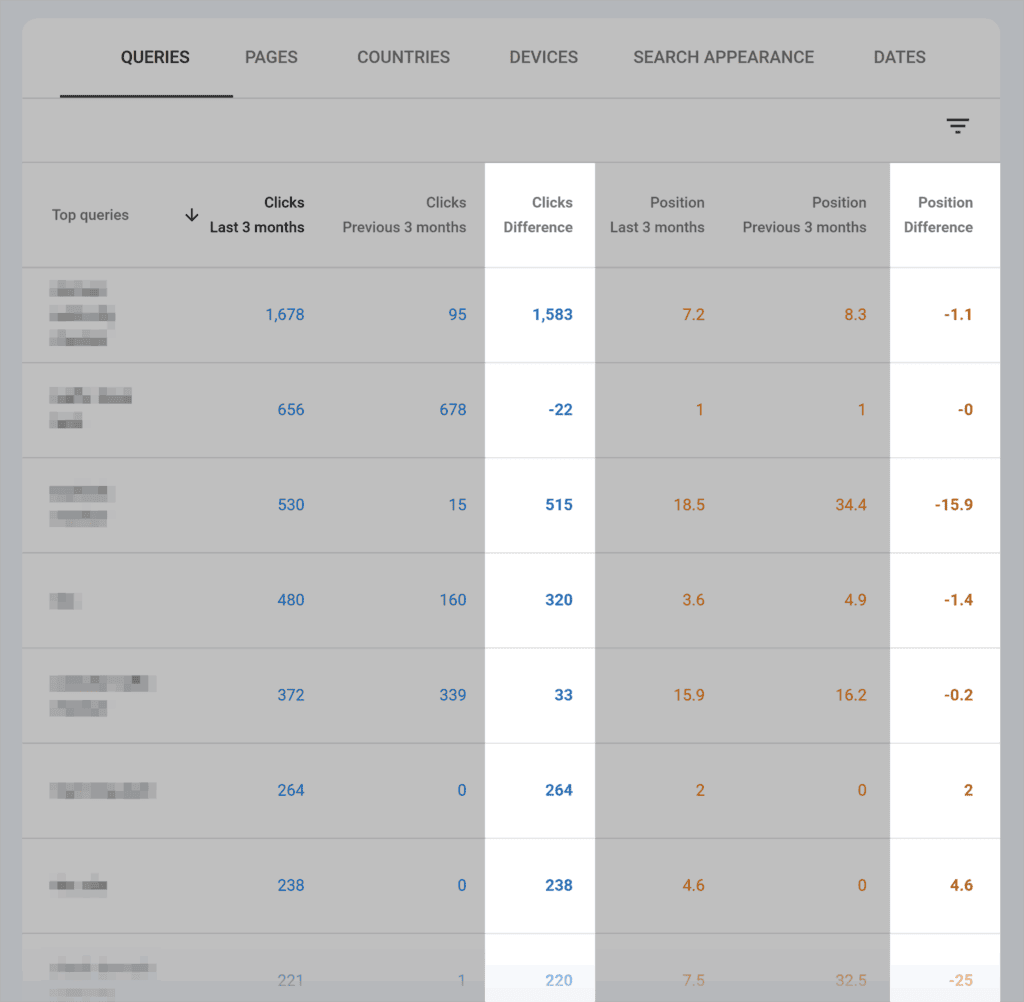
Task: Select the QUERIES tab
Action: [155, 57]
